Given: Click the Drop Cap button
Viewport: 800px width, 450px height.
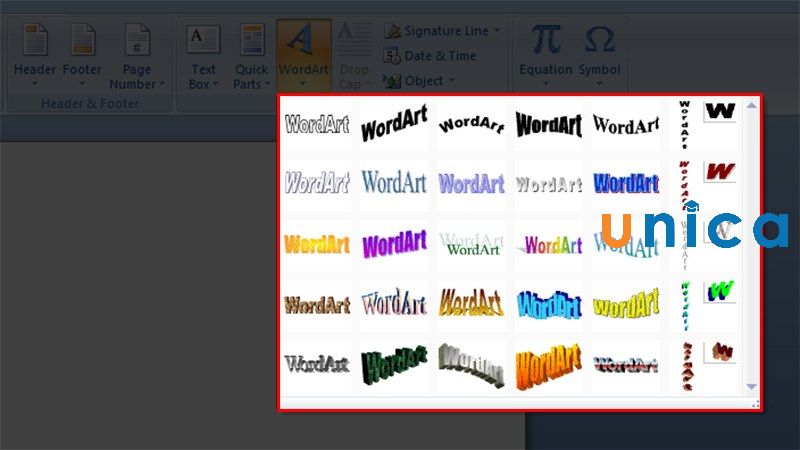Looking at the screenshot, I should pos(354,57).
